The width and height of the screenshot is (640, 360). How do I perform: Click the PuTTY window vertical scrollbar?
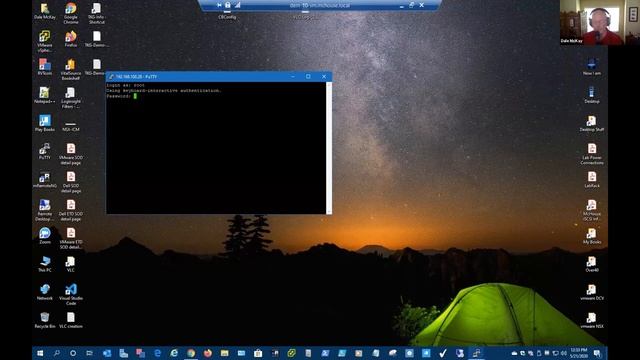[x=329, y=148]
